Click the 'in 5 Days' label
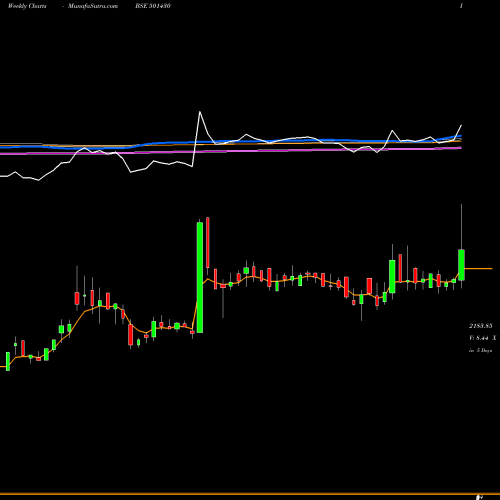 click(x=480, y=350)
